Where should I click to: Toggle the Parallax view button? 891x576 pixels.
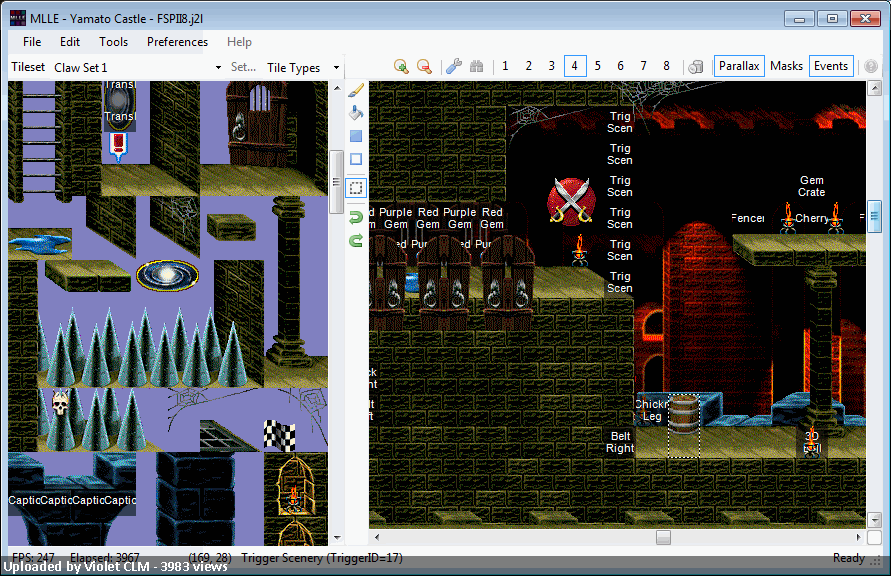(x=739, y=66)
